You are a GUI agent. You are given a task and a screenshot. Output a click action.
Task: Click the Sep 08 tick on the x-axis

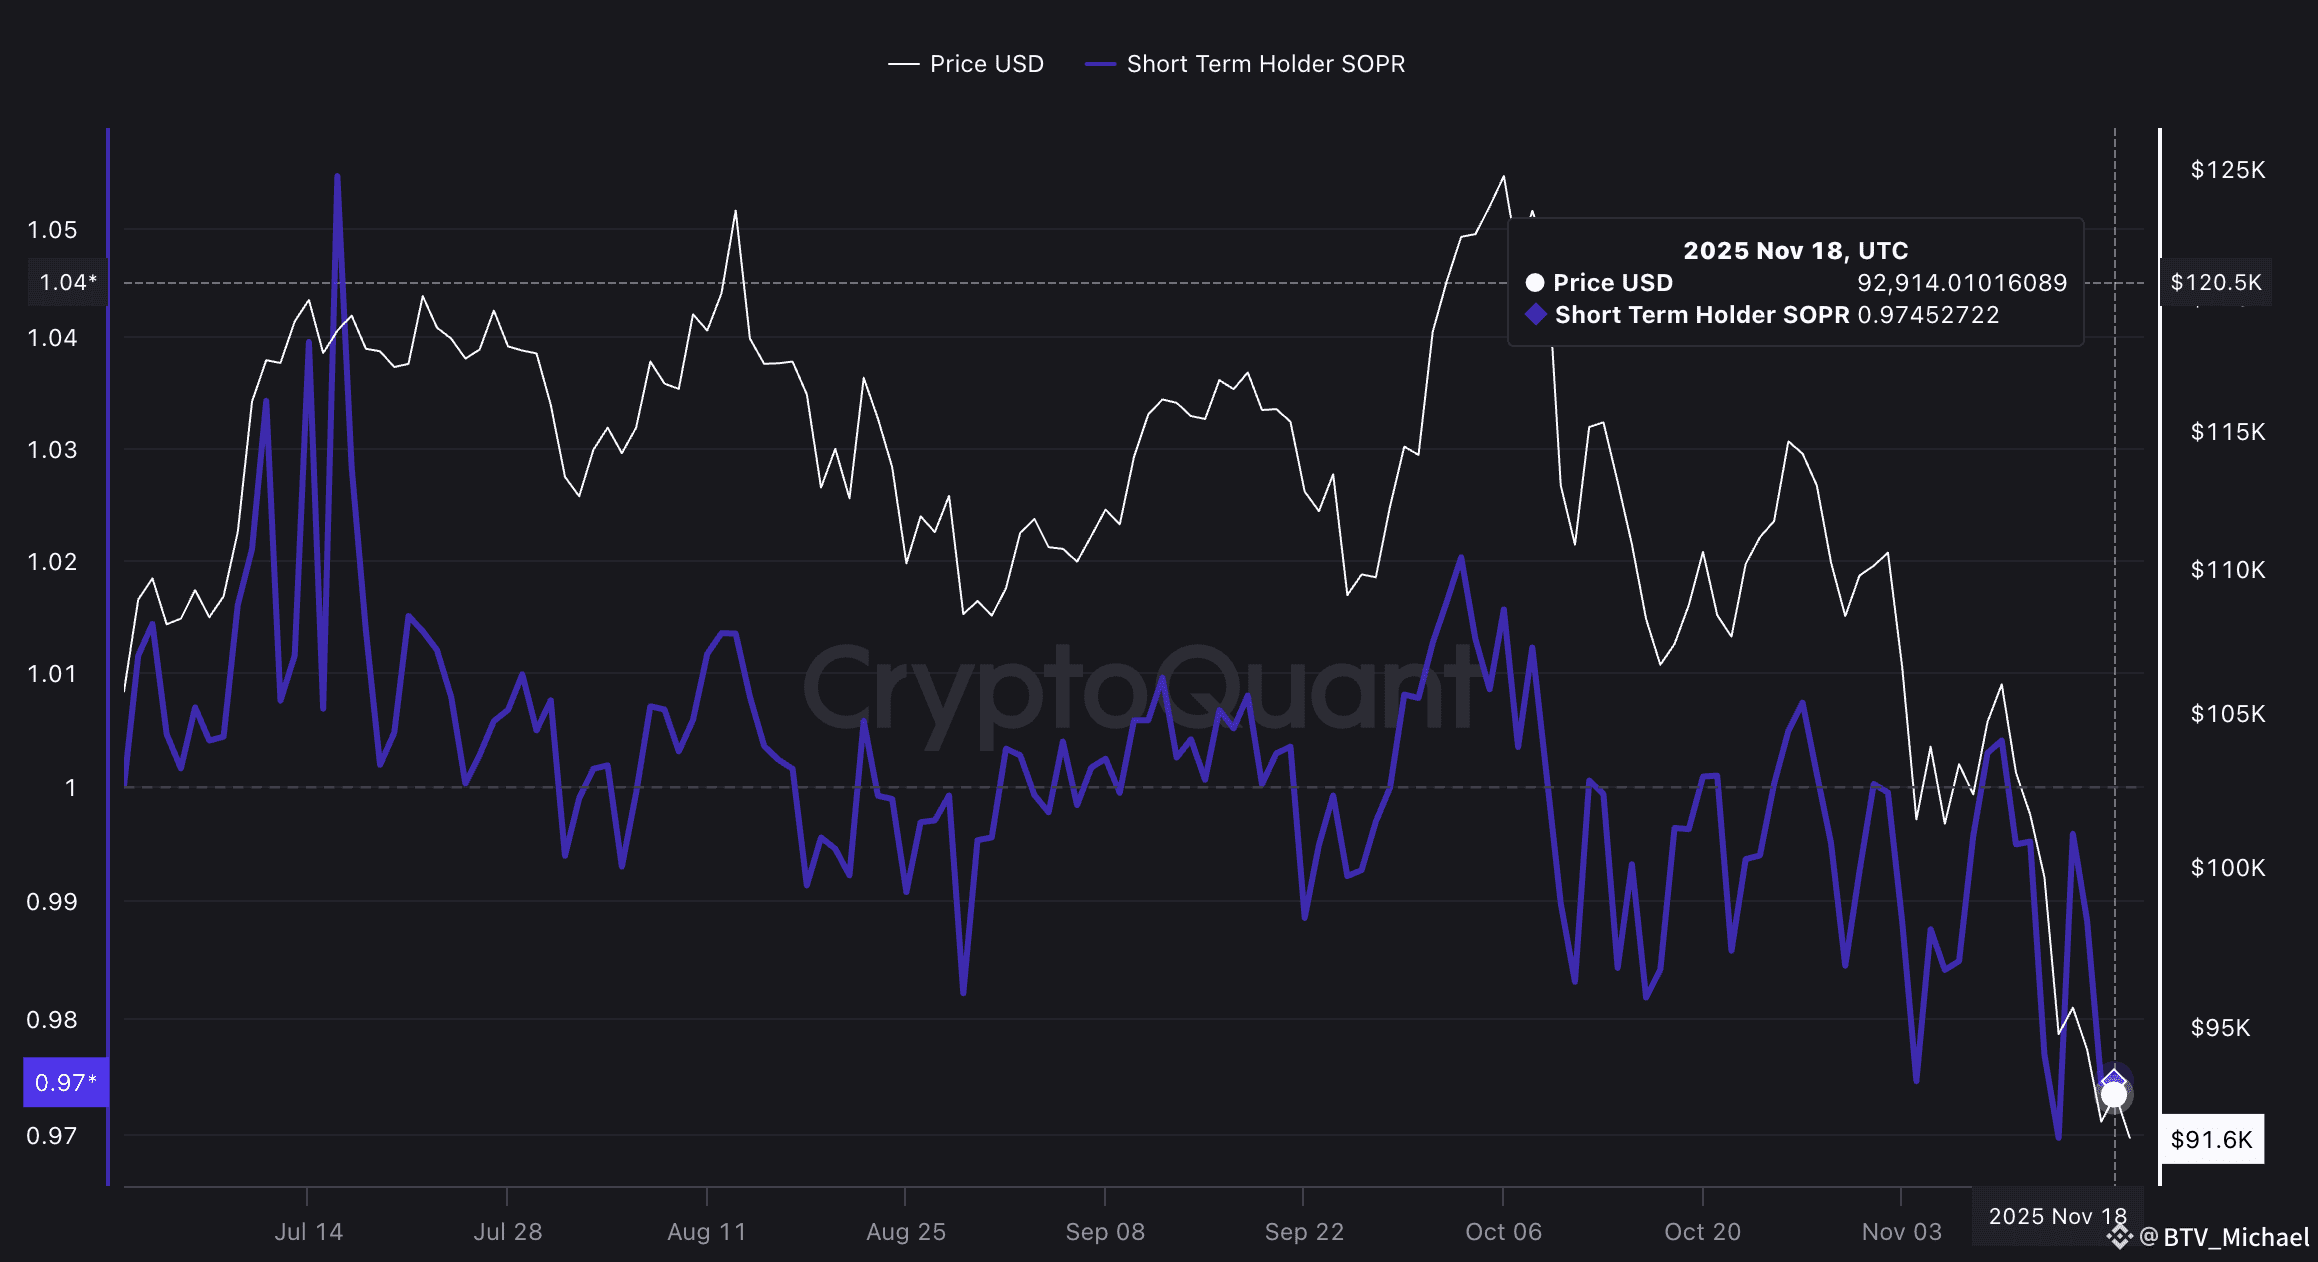(x=1105, y=1231)
